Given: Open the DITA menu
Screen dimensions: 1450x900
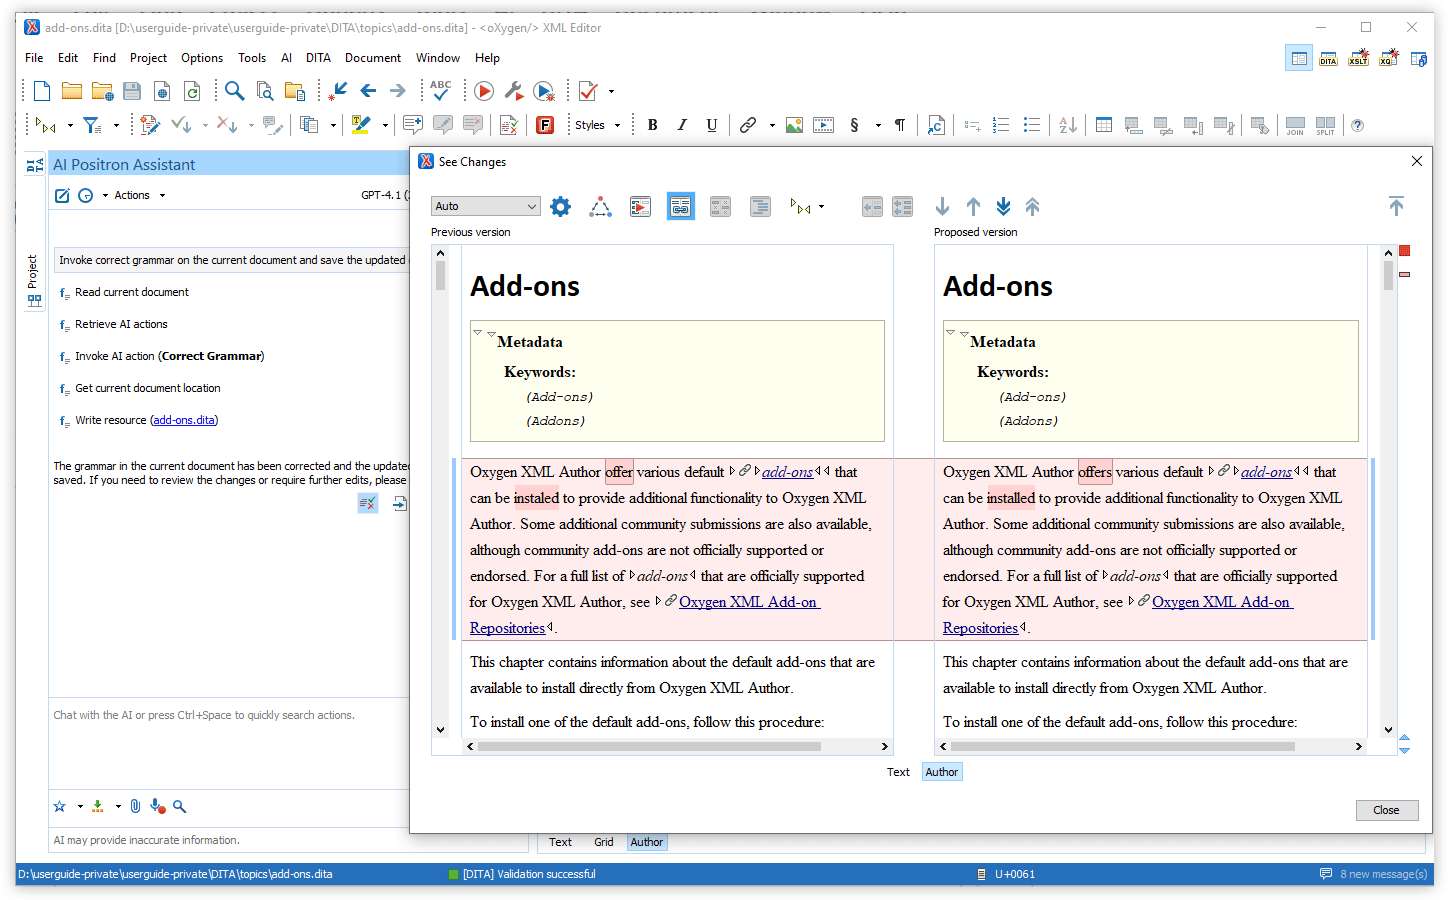Looking at the screenshot, I should pyautogui.click(x=318, y=58).
